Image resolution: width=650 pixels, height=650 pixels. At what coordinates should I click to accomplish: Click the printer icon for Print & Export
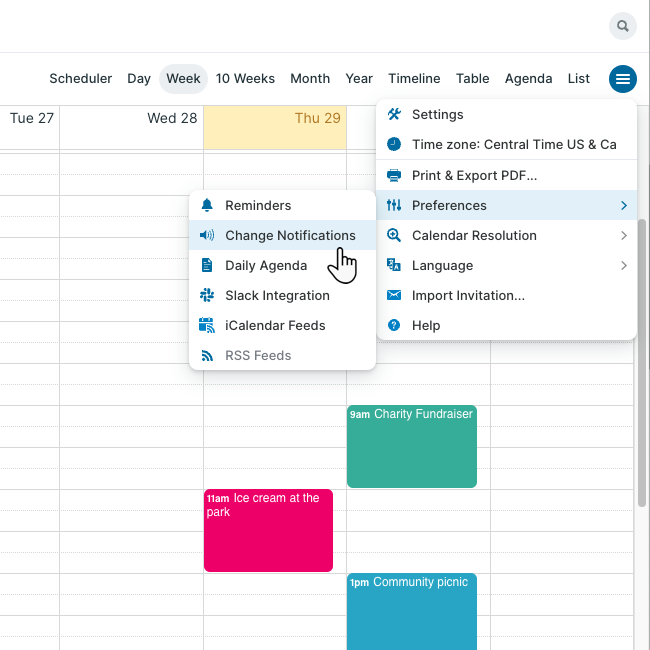pyautogui.click(x=394, y=175)
